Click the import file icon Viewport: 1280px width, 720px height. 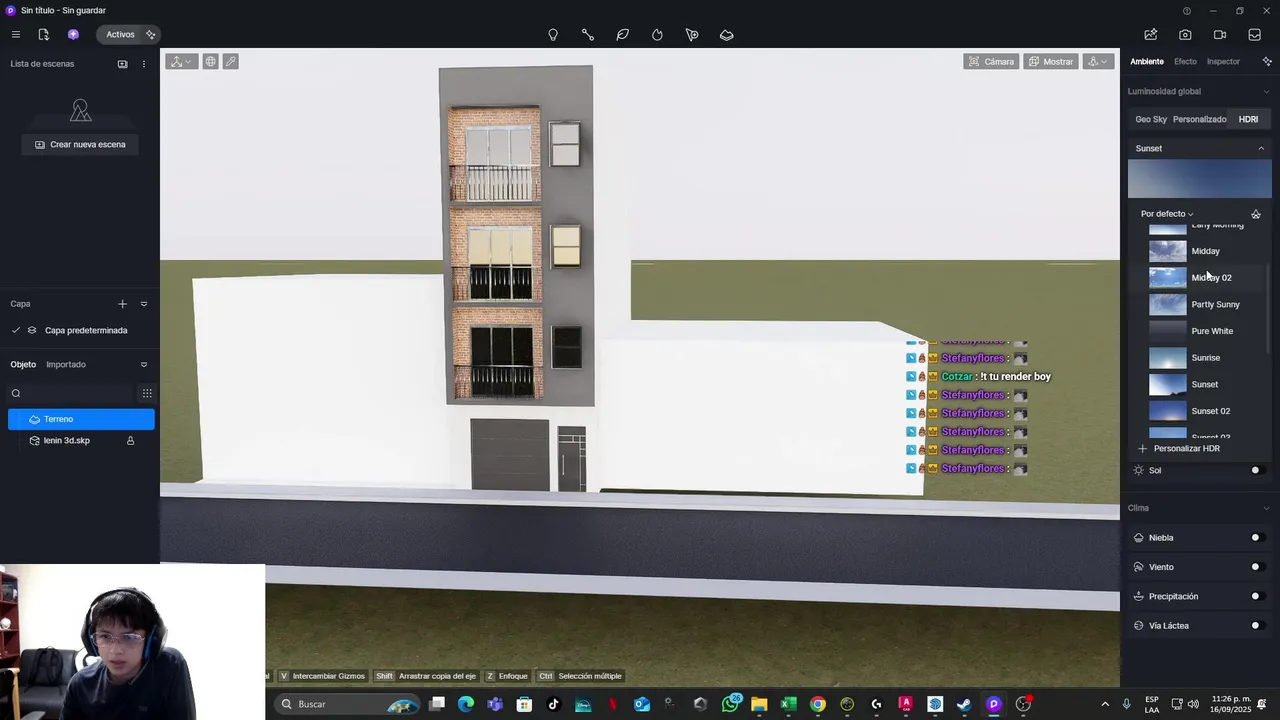43,34
